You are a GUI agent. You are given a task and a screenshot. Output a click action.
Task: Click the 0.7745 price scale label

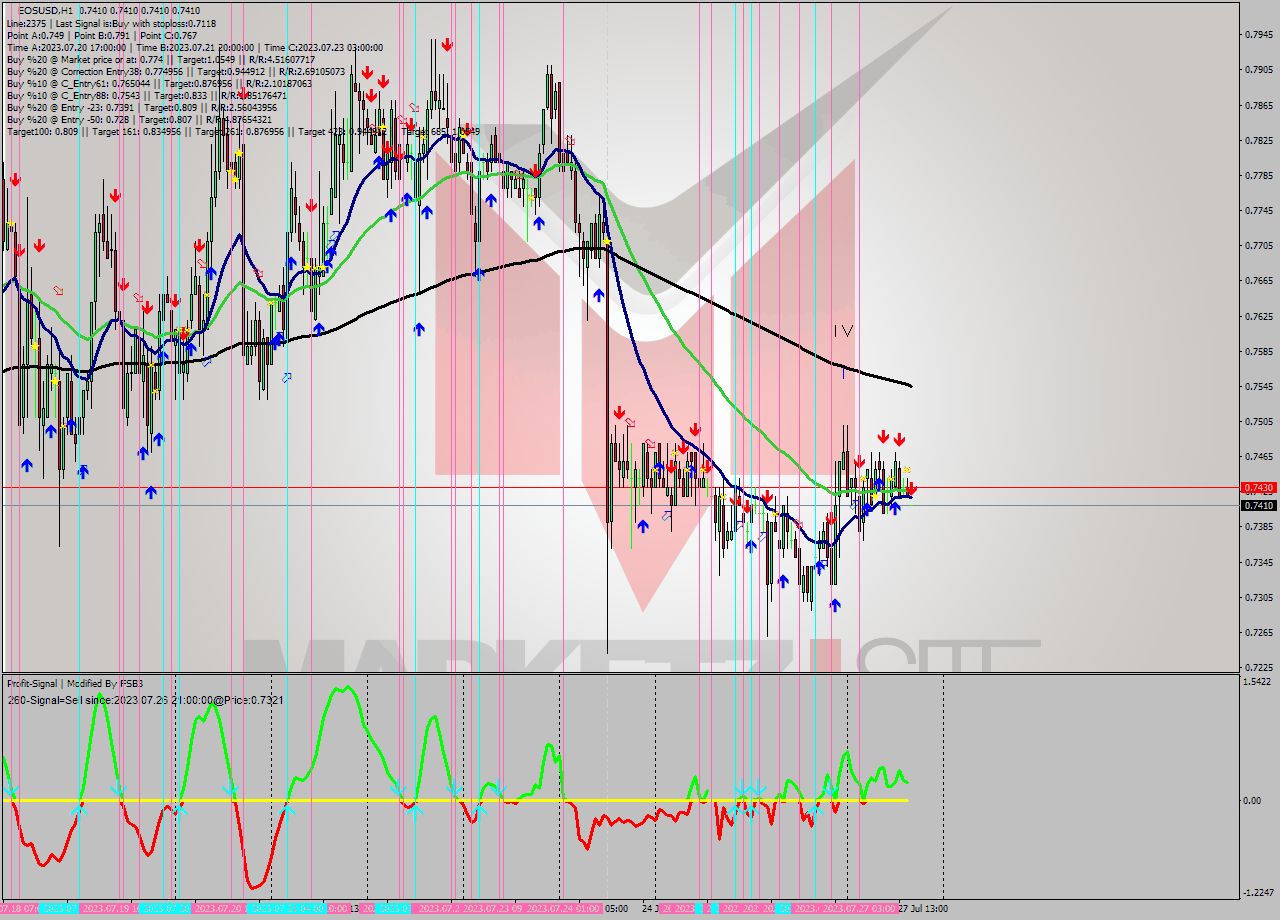click(x=1259, y=210)
